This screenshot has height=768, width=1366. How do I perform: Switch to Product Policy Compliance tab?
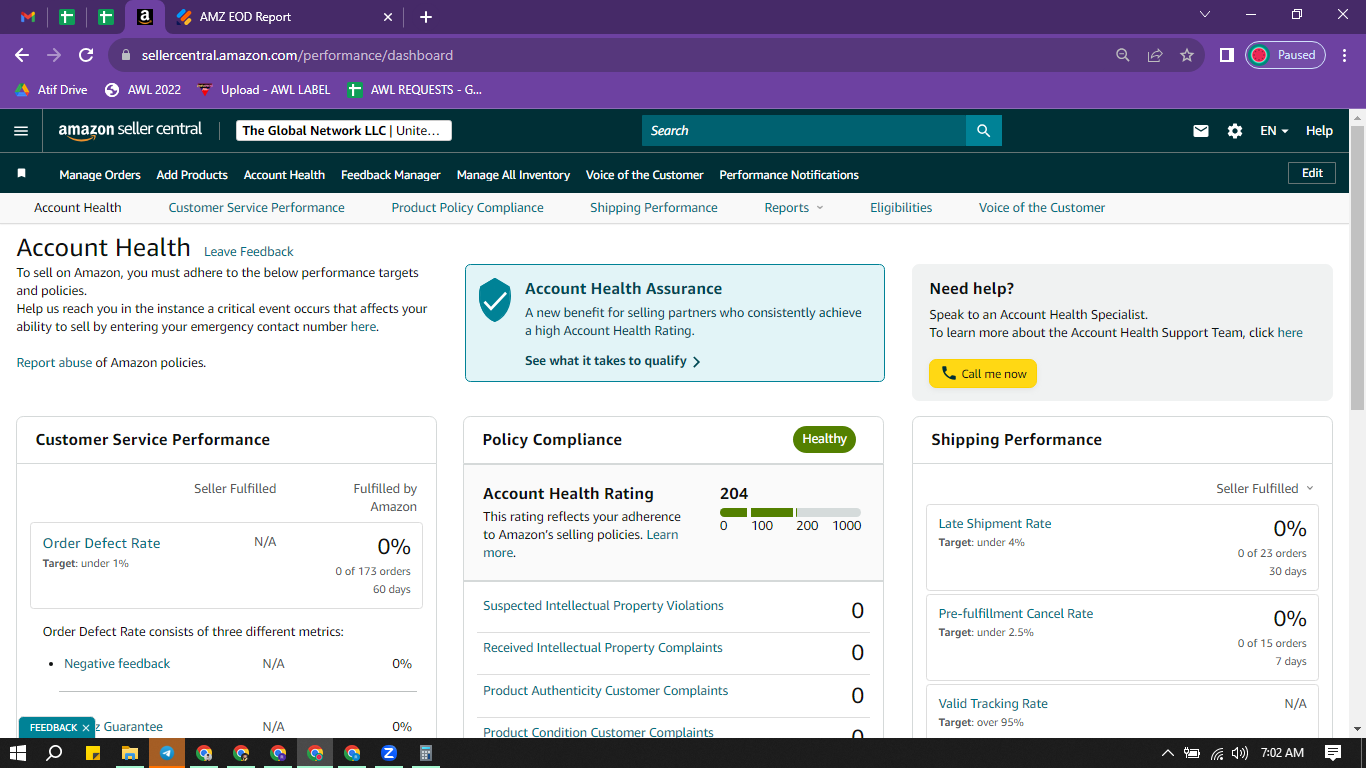[x=467, y=208]
